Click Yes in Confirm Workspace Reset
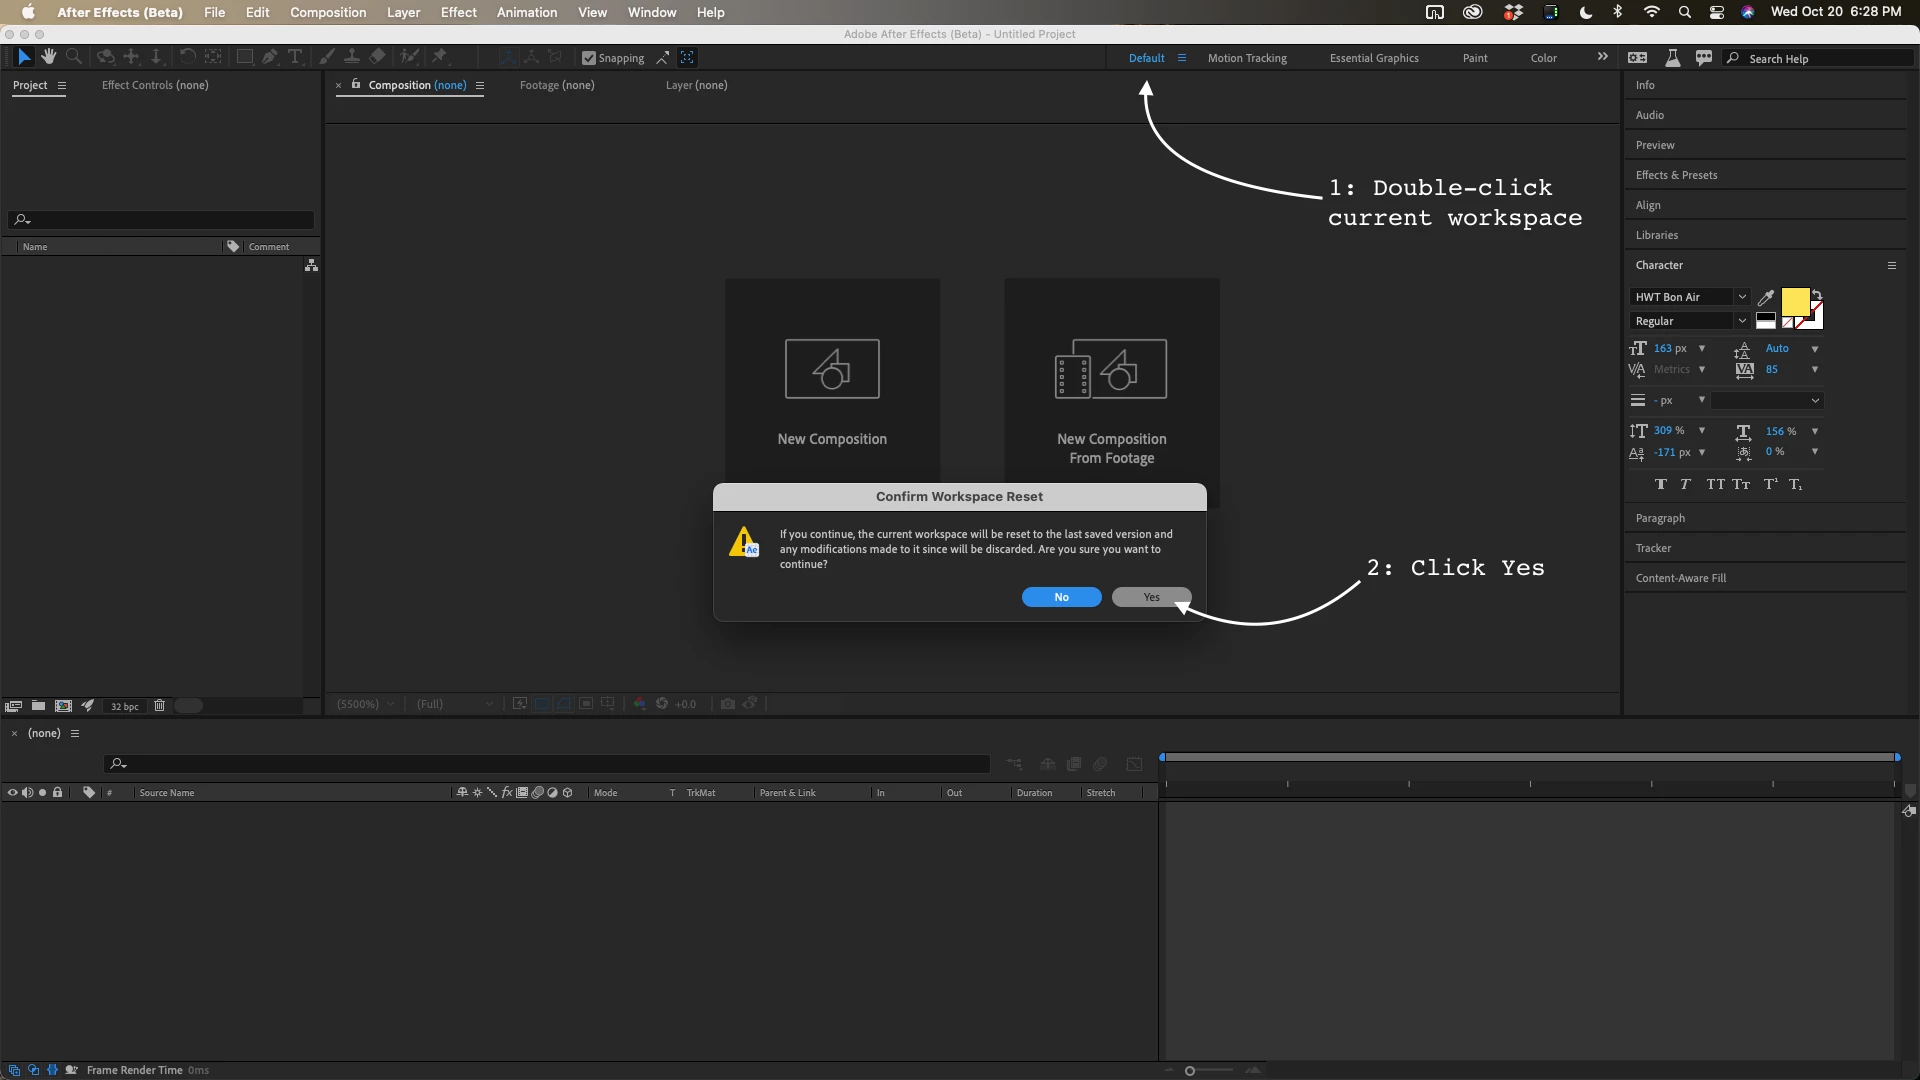The height and width of the screenshot is (1080, 1920). click(x=1151, y=597)
